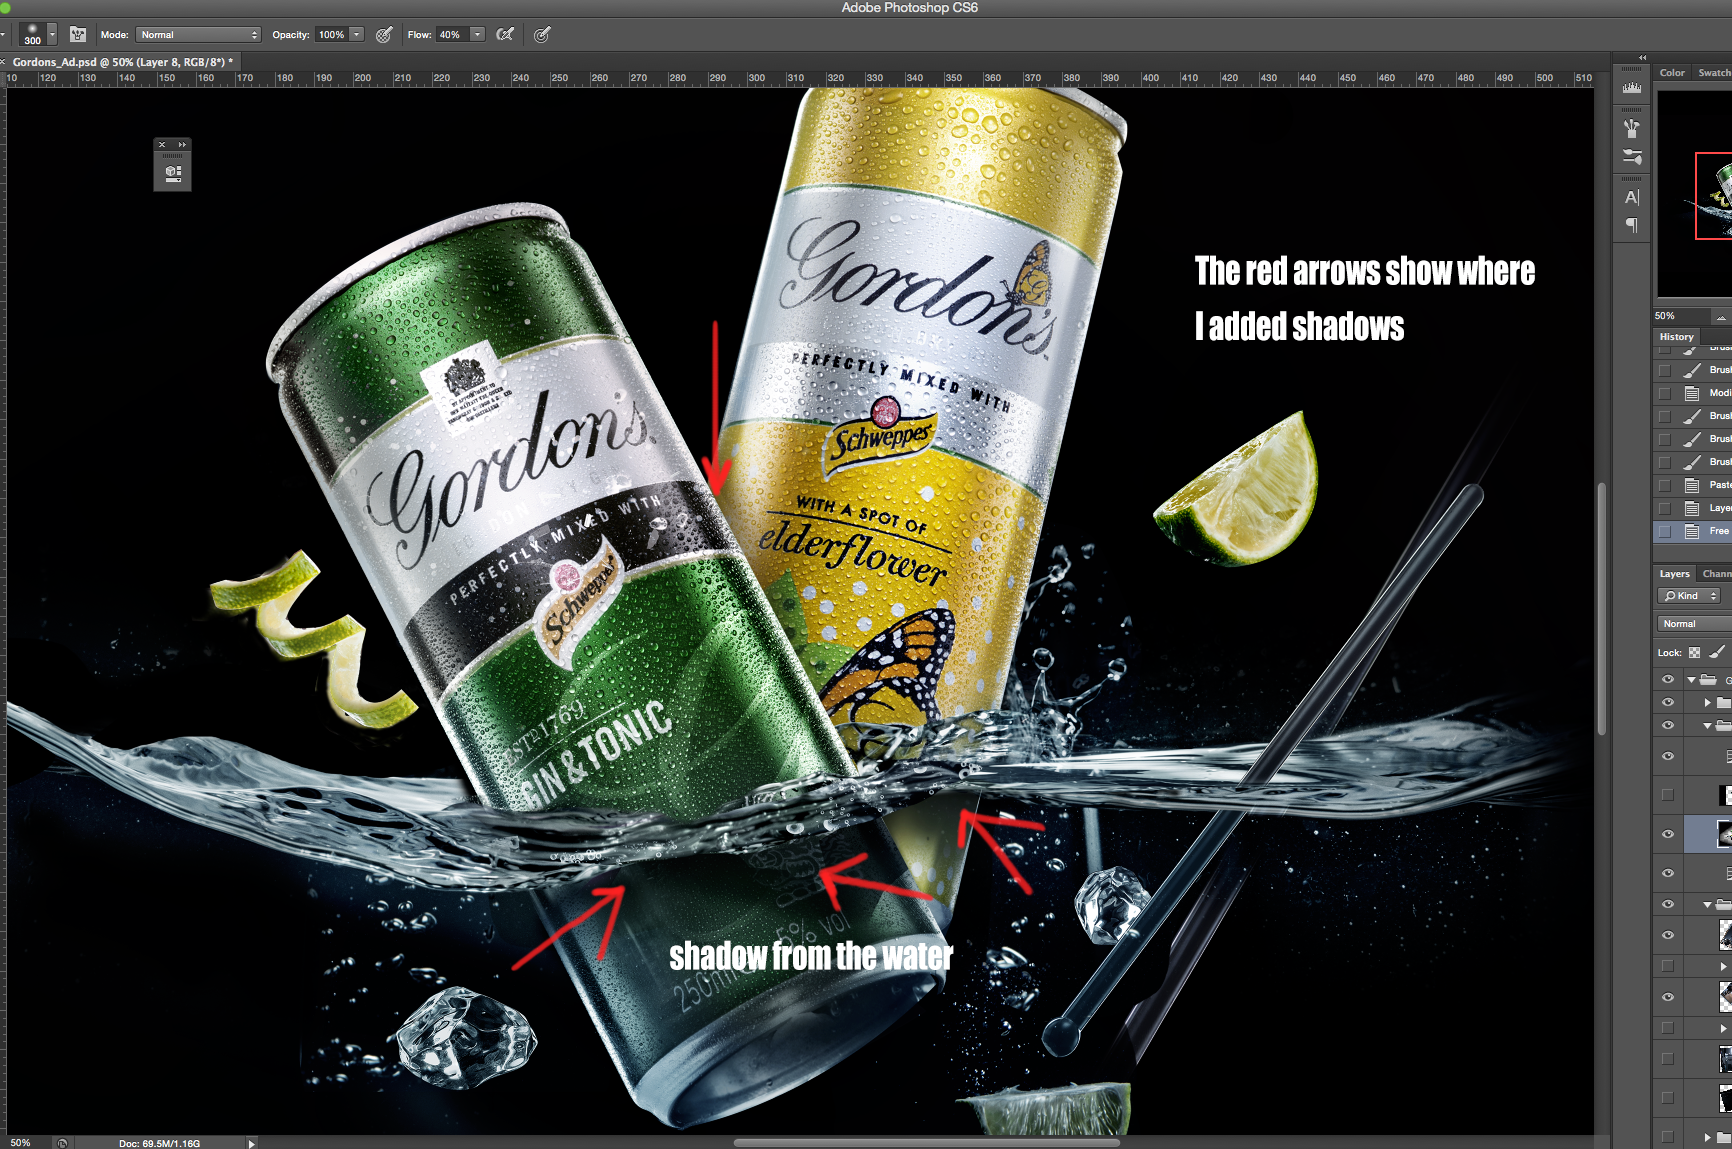Viewport: 1732px width, 1149px height.
Task: Select the Layers panel tab
Action: point(1675,574)
